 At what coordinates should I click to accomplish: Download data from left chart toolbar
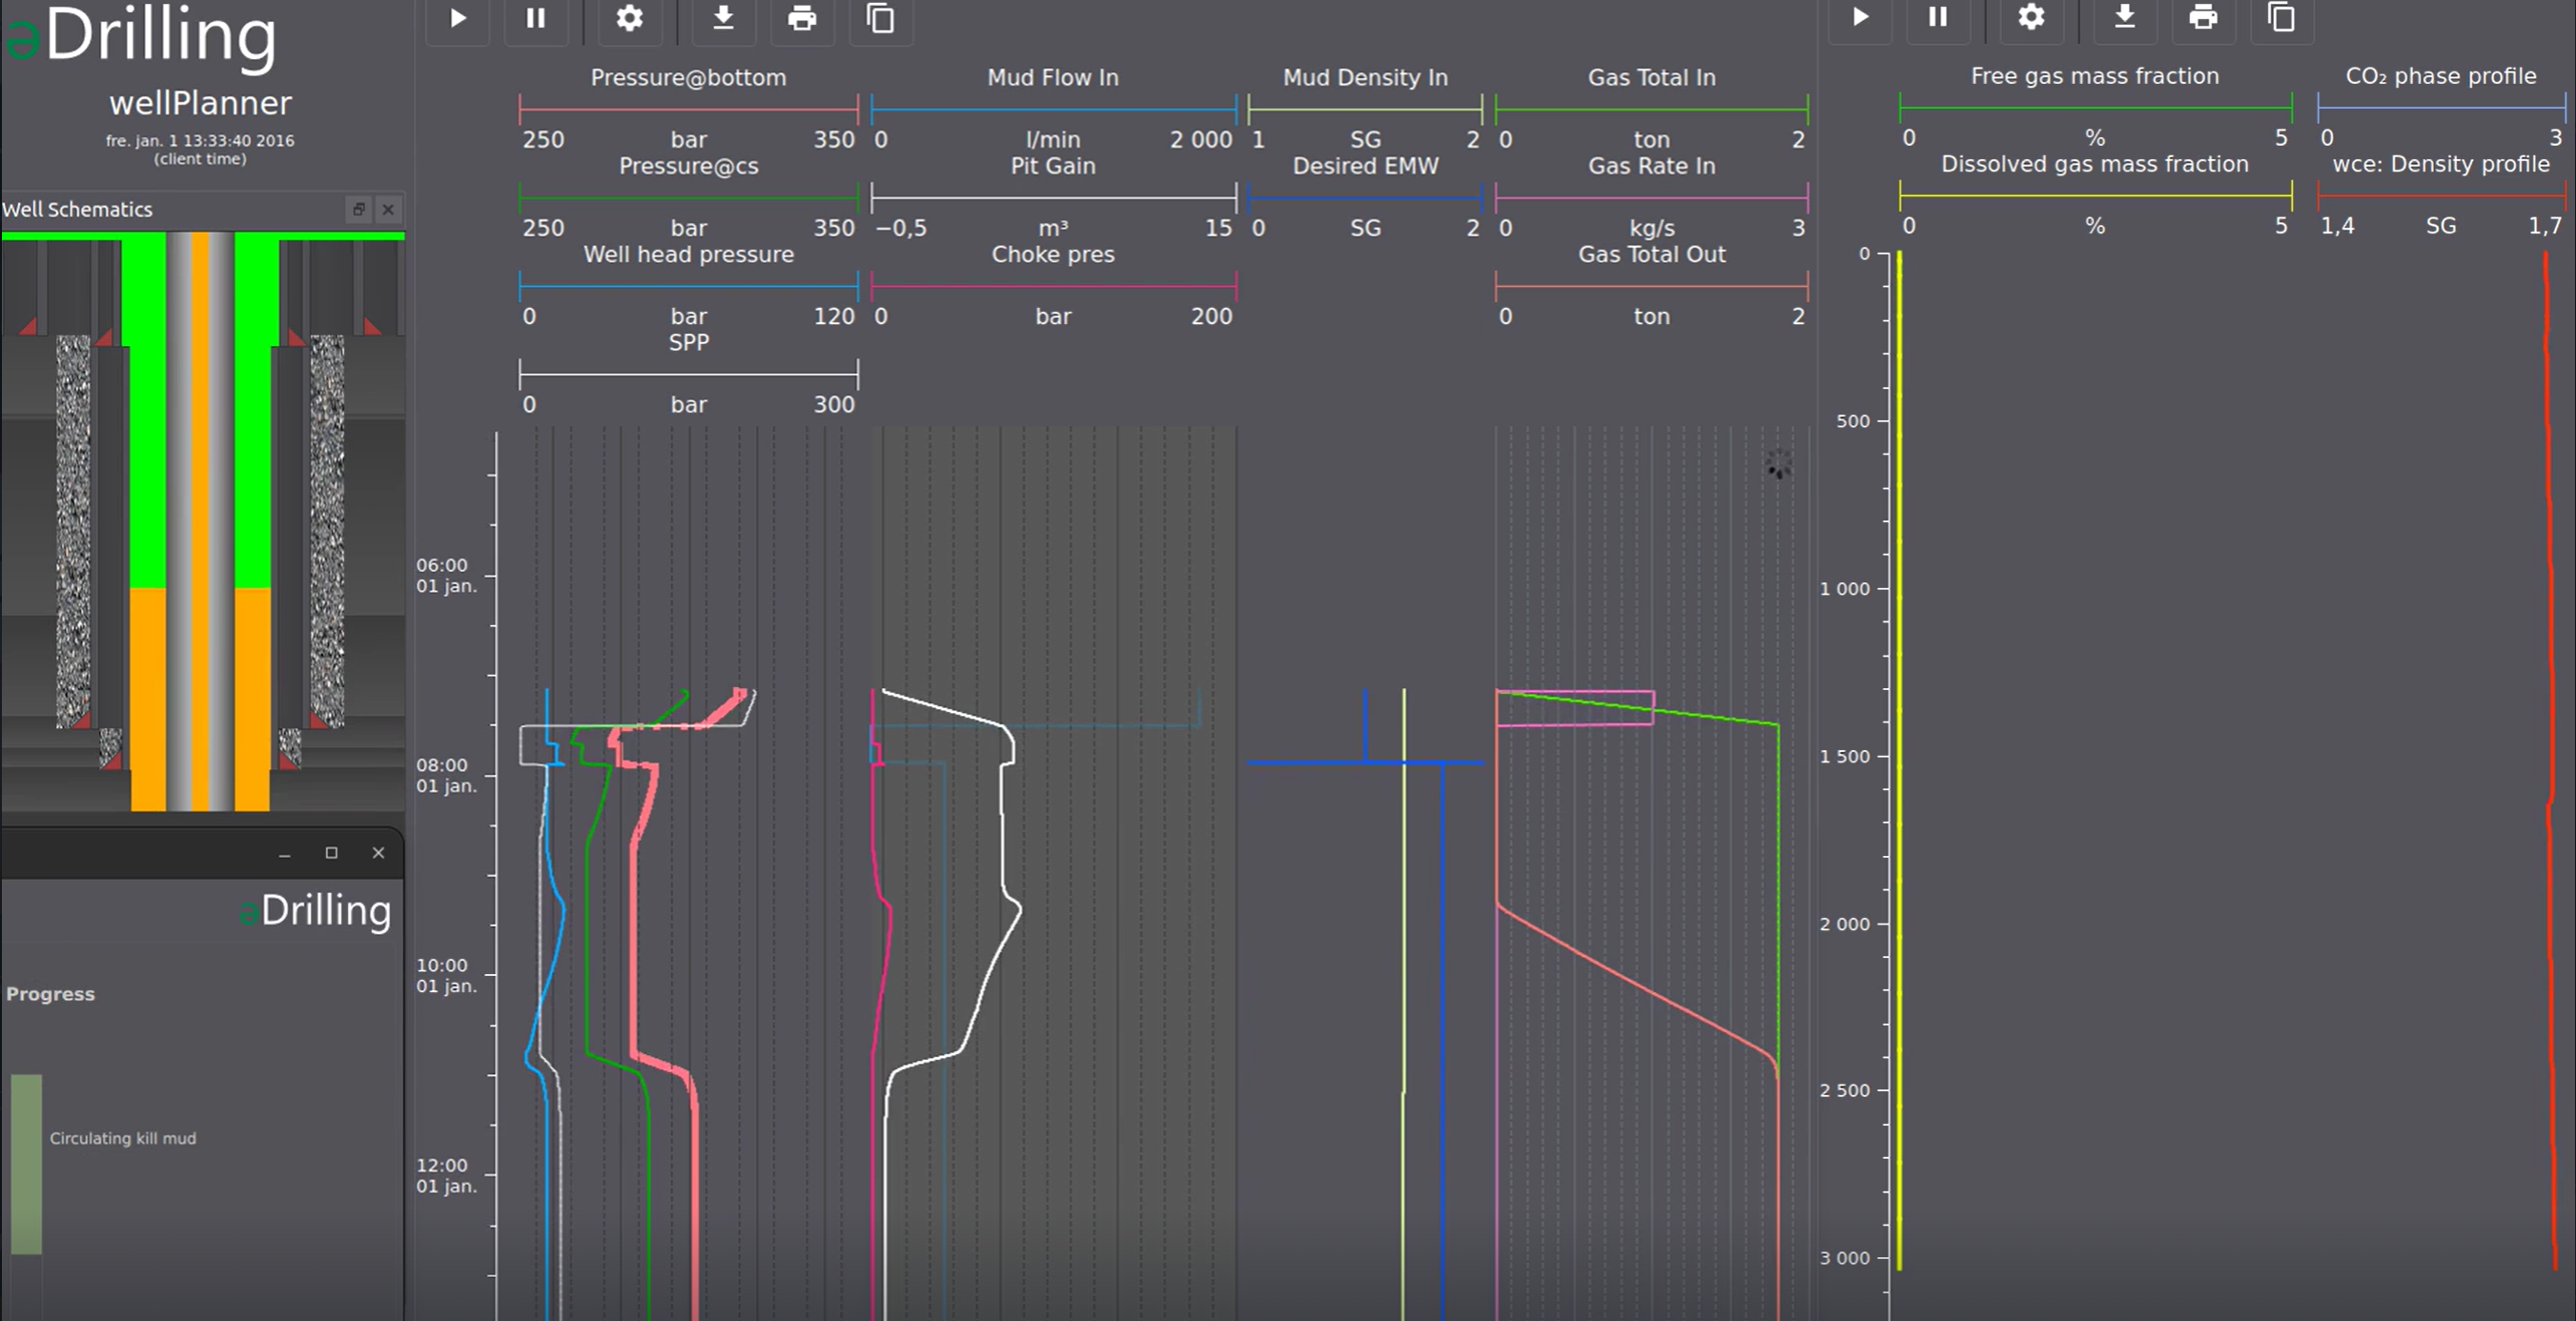(x=723, y=18)
